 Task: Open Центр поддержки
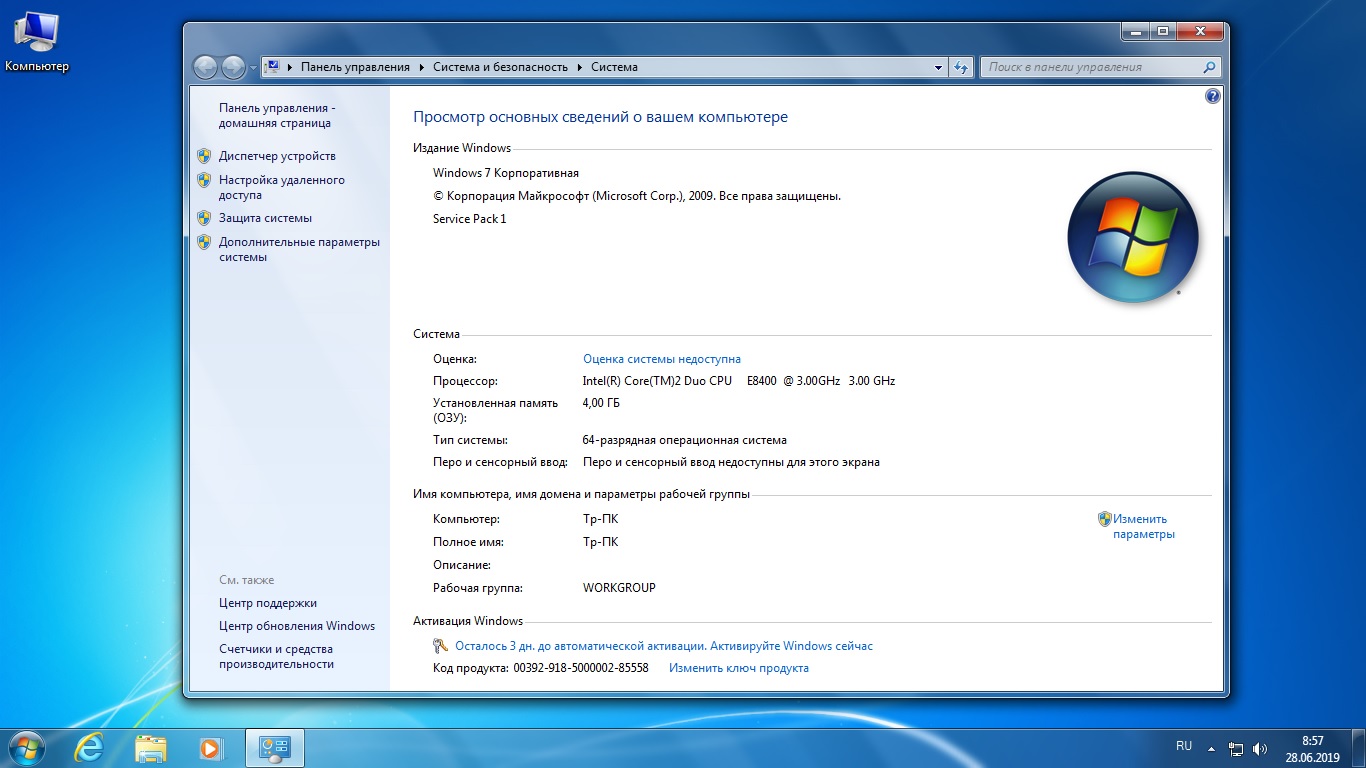(x=268, y=603)
